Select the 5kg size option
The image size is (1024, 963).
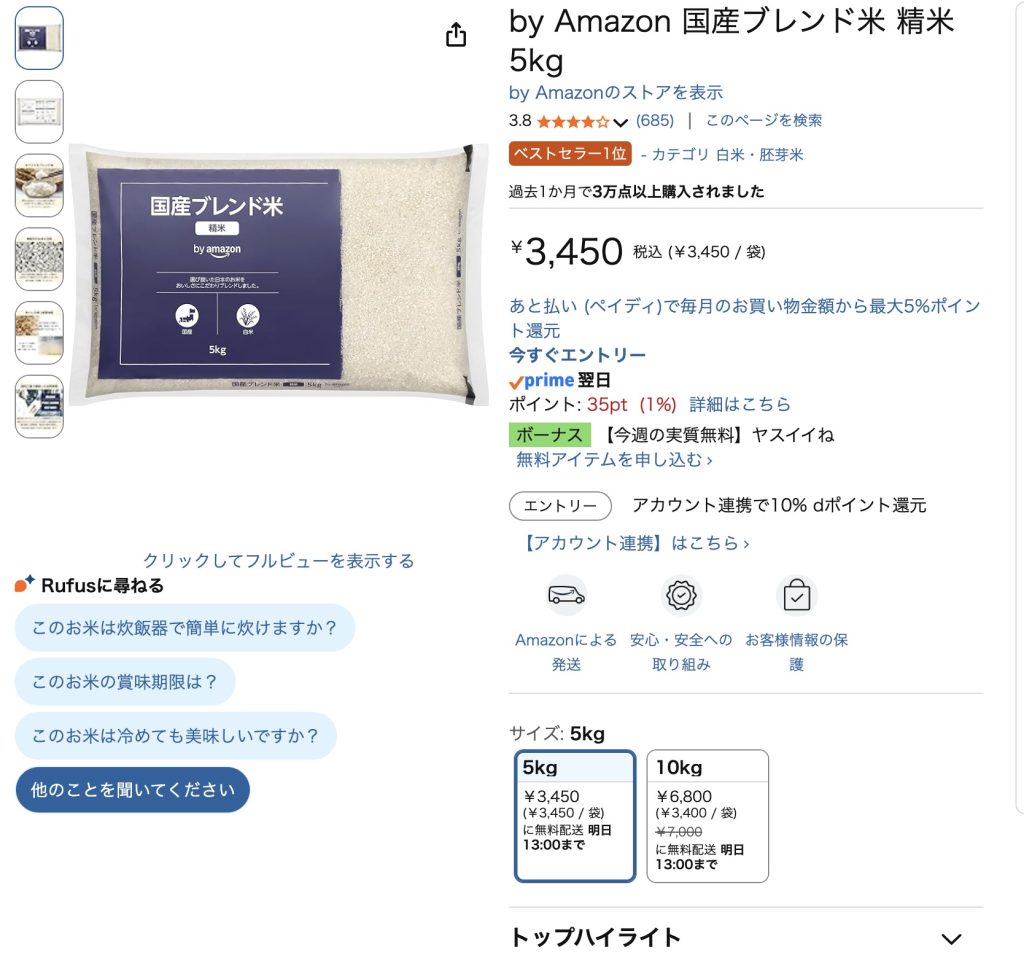tap(575, 816)
